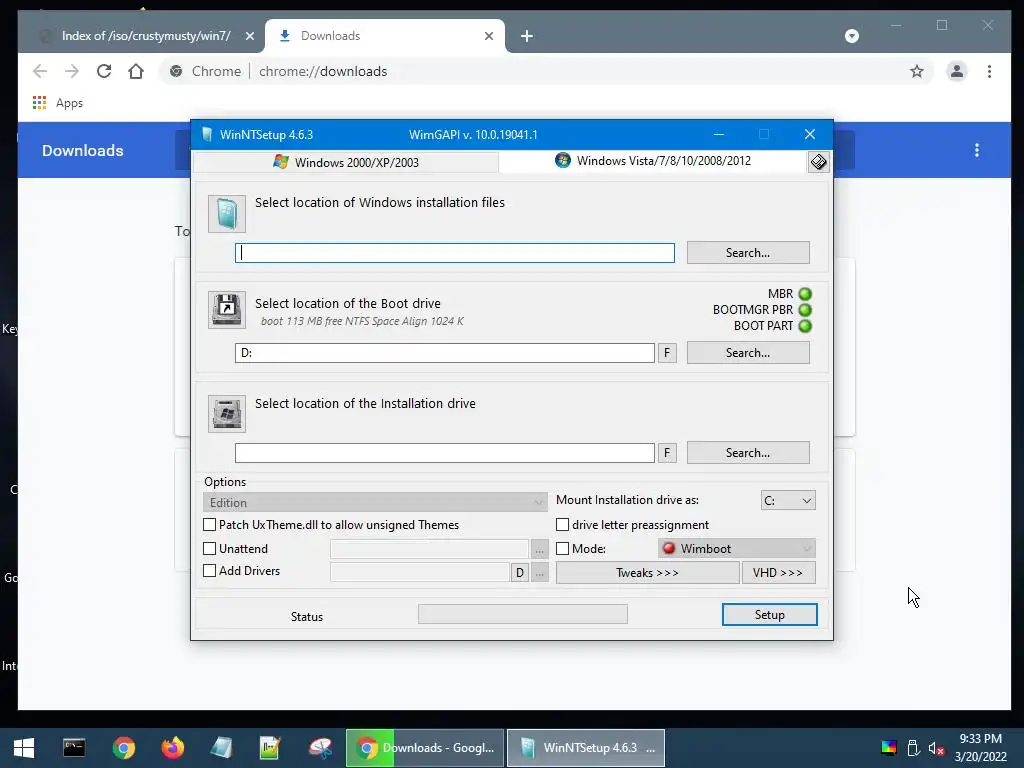
Task: Switch to Windows 2000/XP/2003 tab
Action: [346, 162]
